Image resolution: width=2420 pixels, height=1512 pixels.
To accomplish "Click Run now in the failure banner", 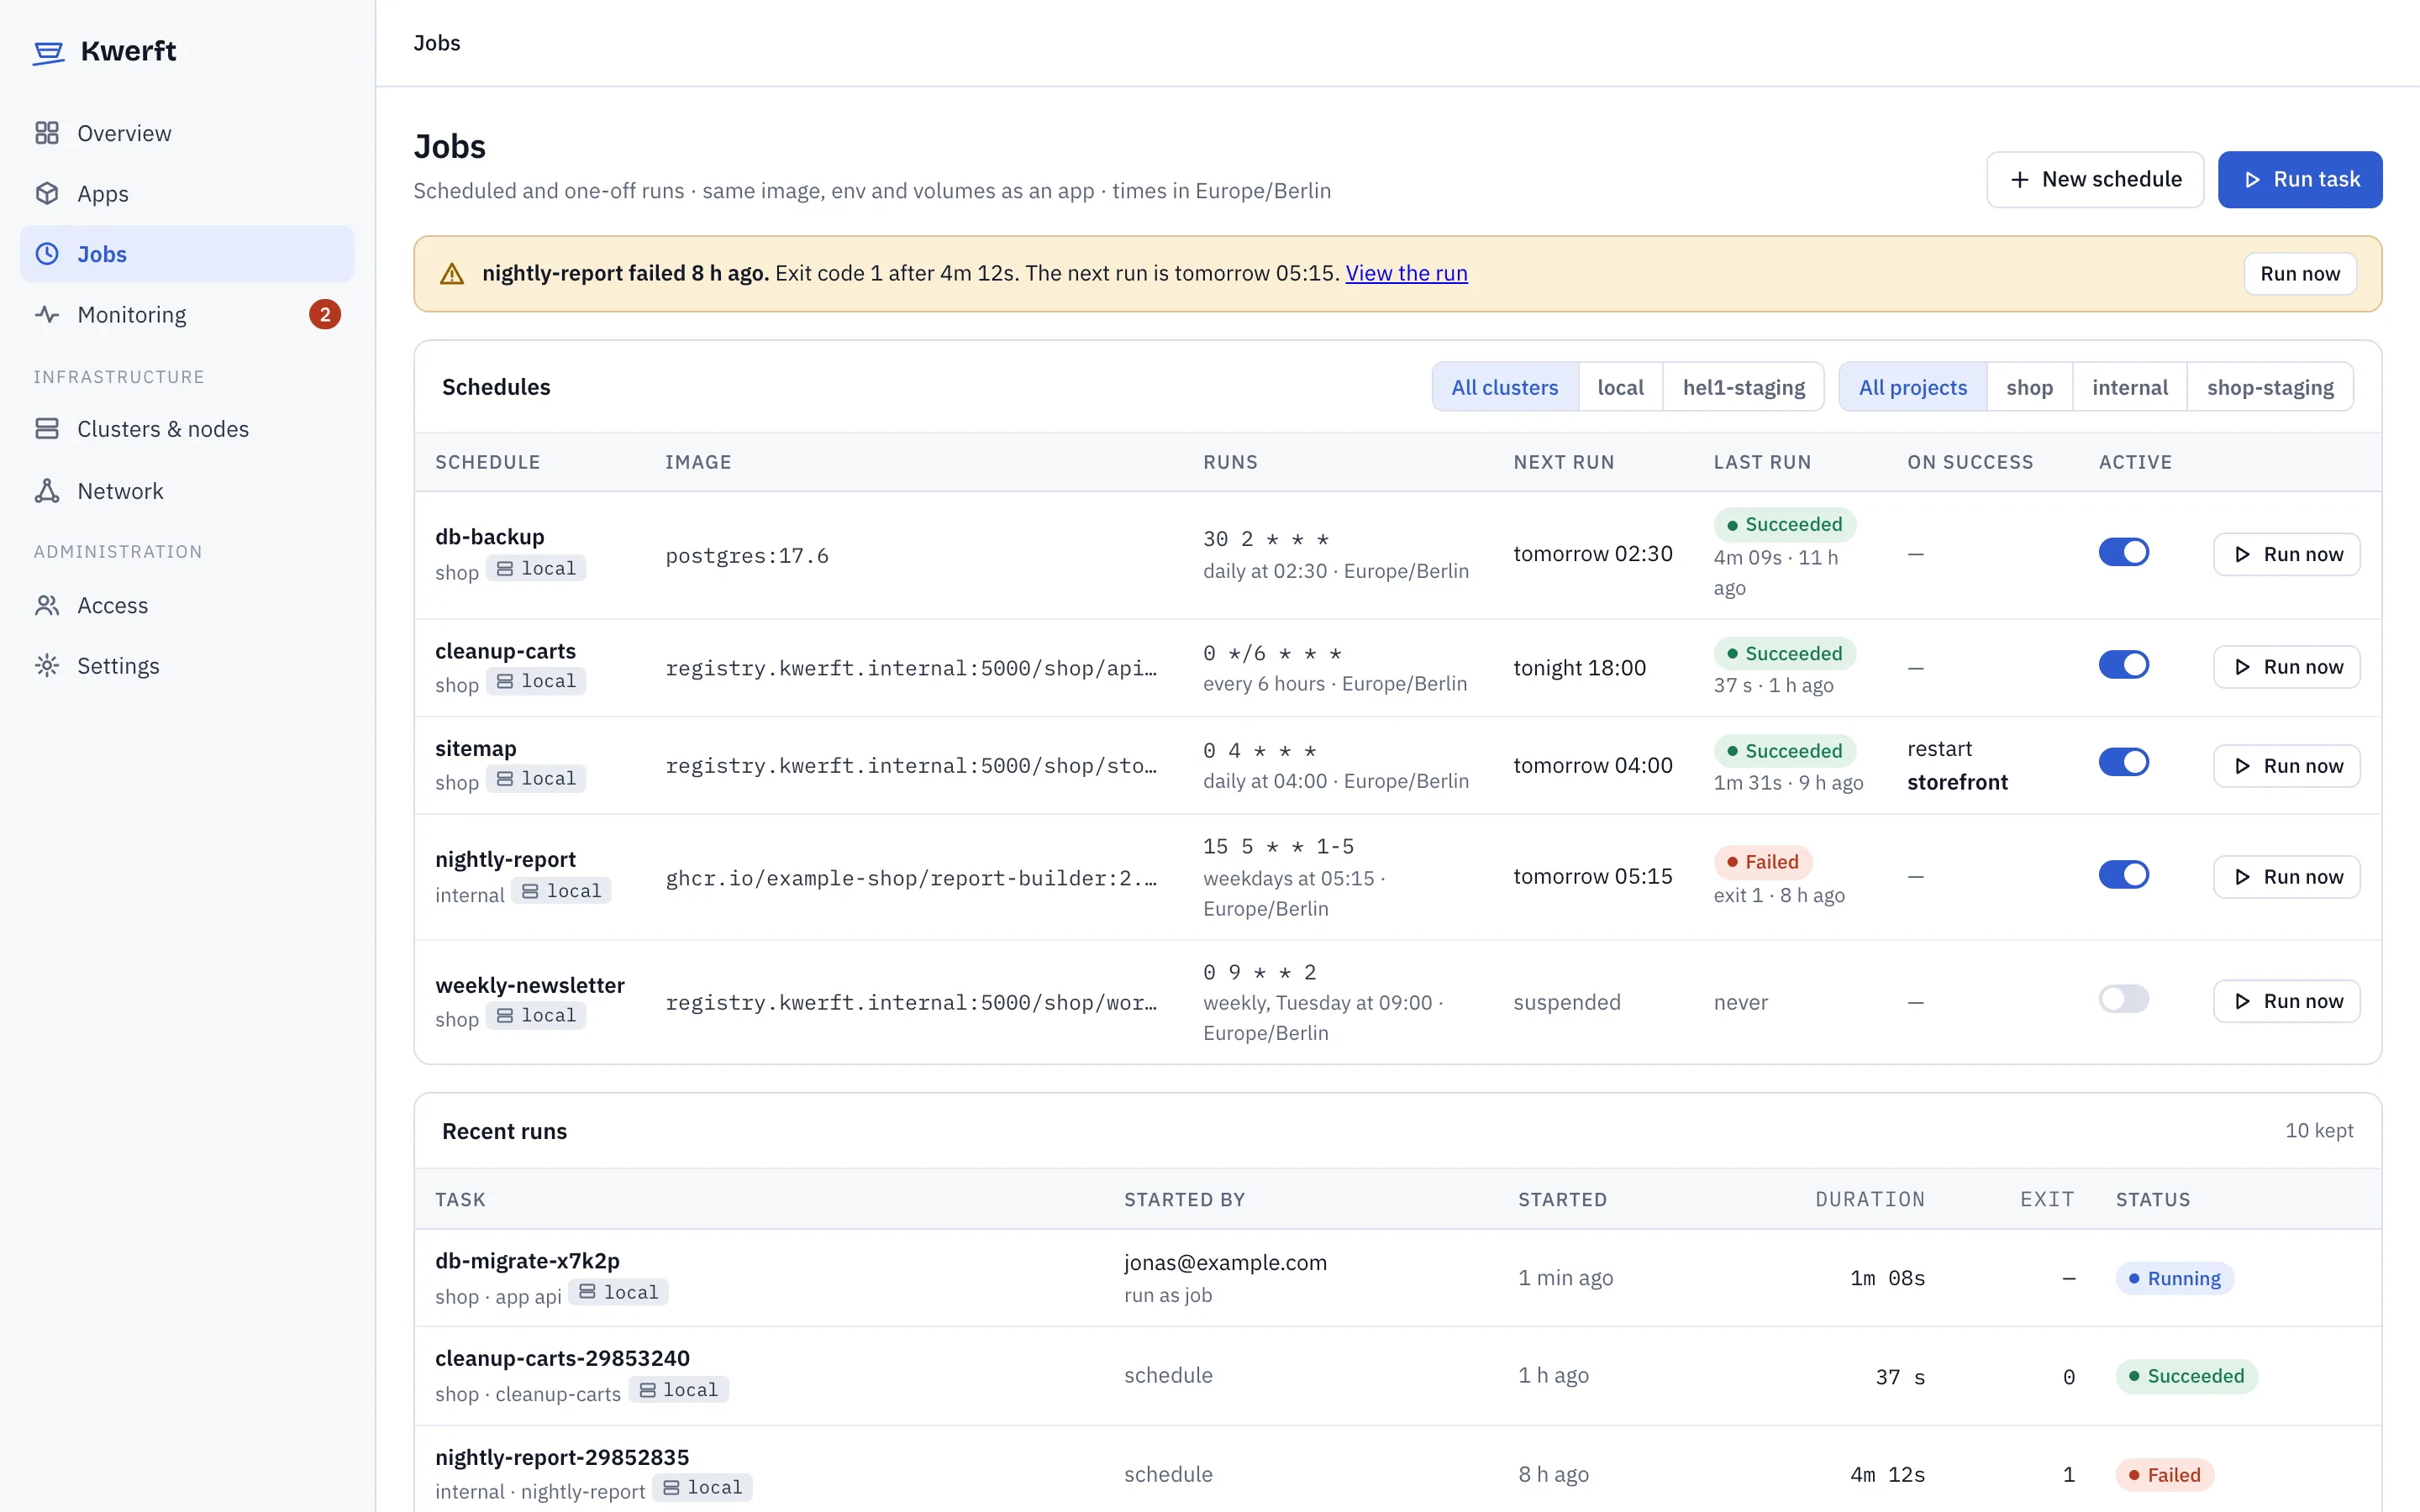I will coord(2300,274).
